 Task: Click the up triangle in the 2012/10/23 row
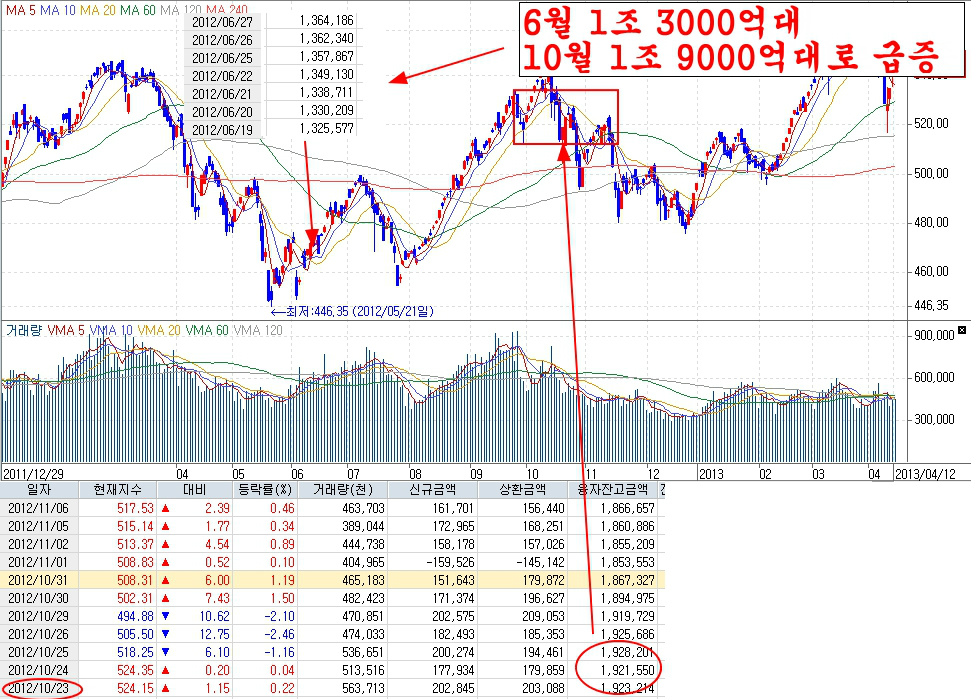pos(165,688)
